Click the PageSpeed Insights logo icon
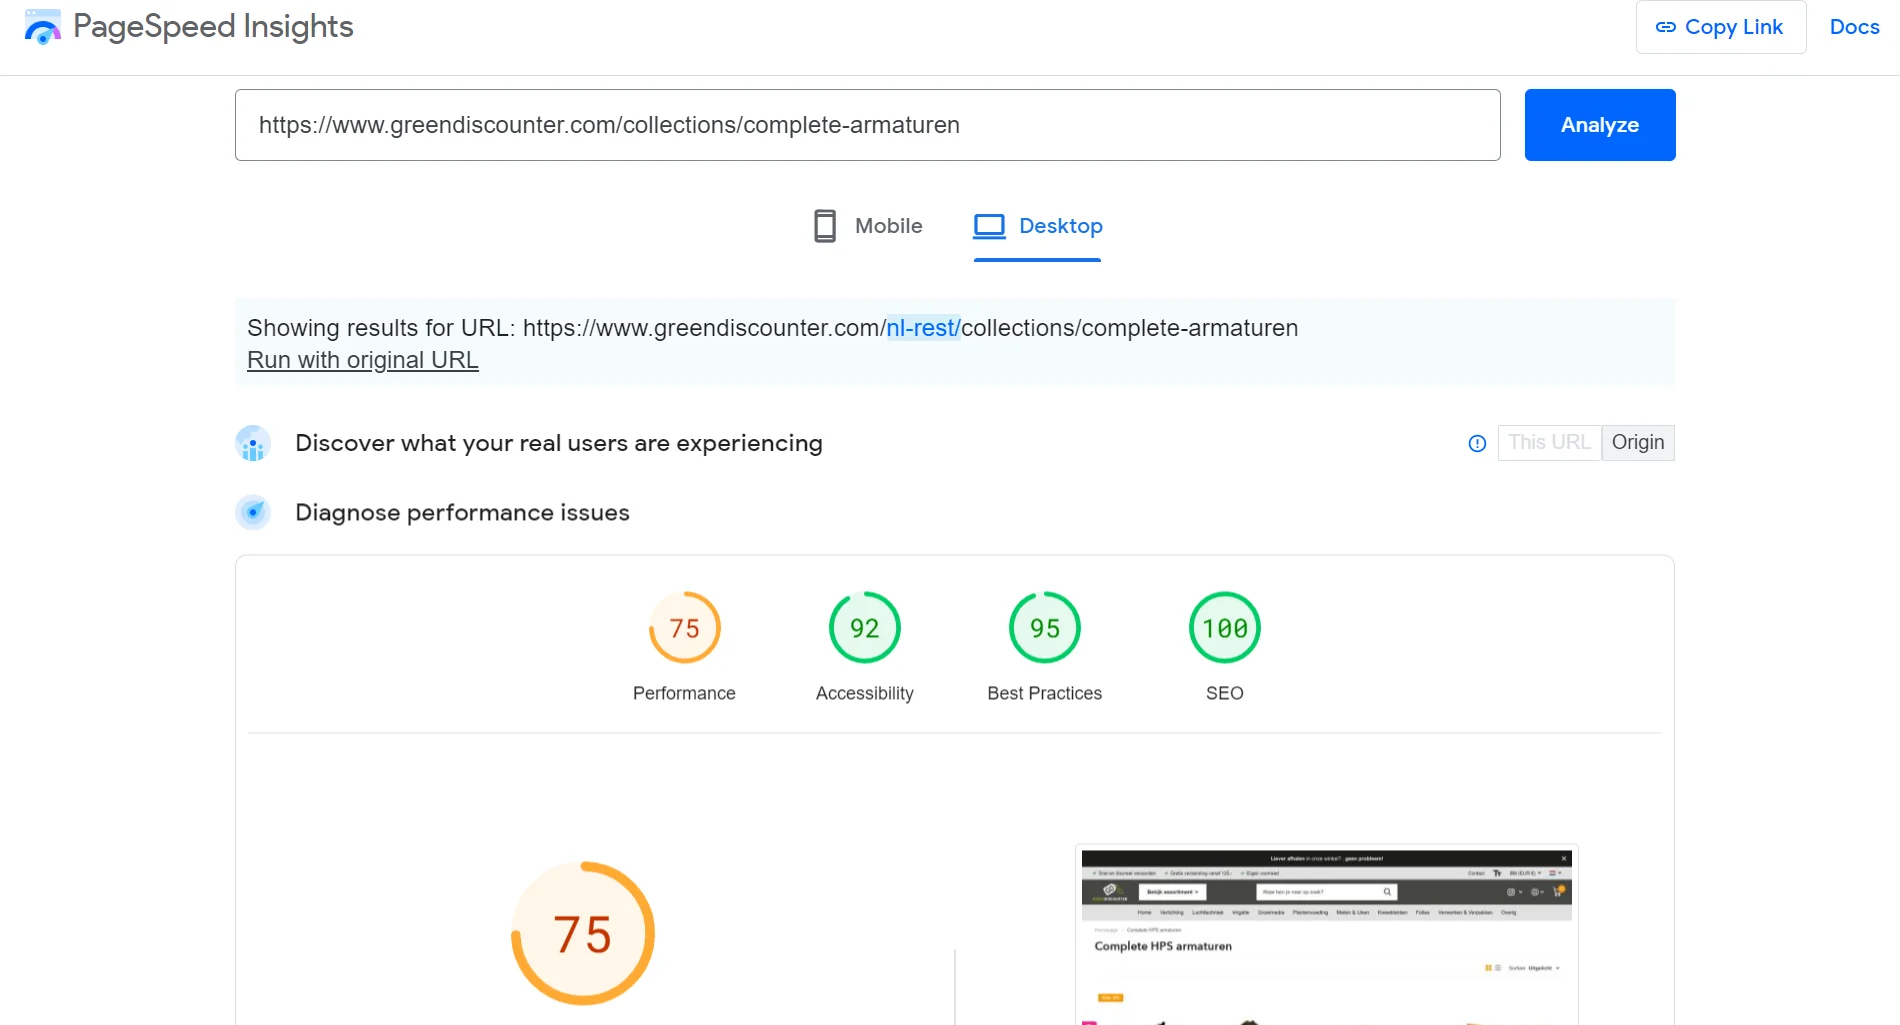1900x1025 pixels. [42, 27]
